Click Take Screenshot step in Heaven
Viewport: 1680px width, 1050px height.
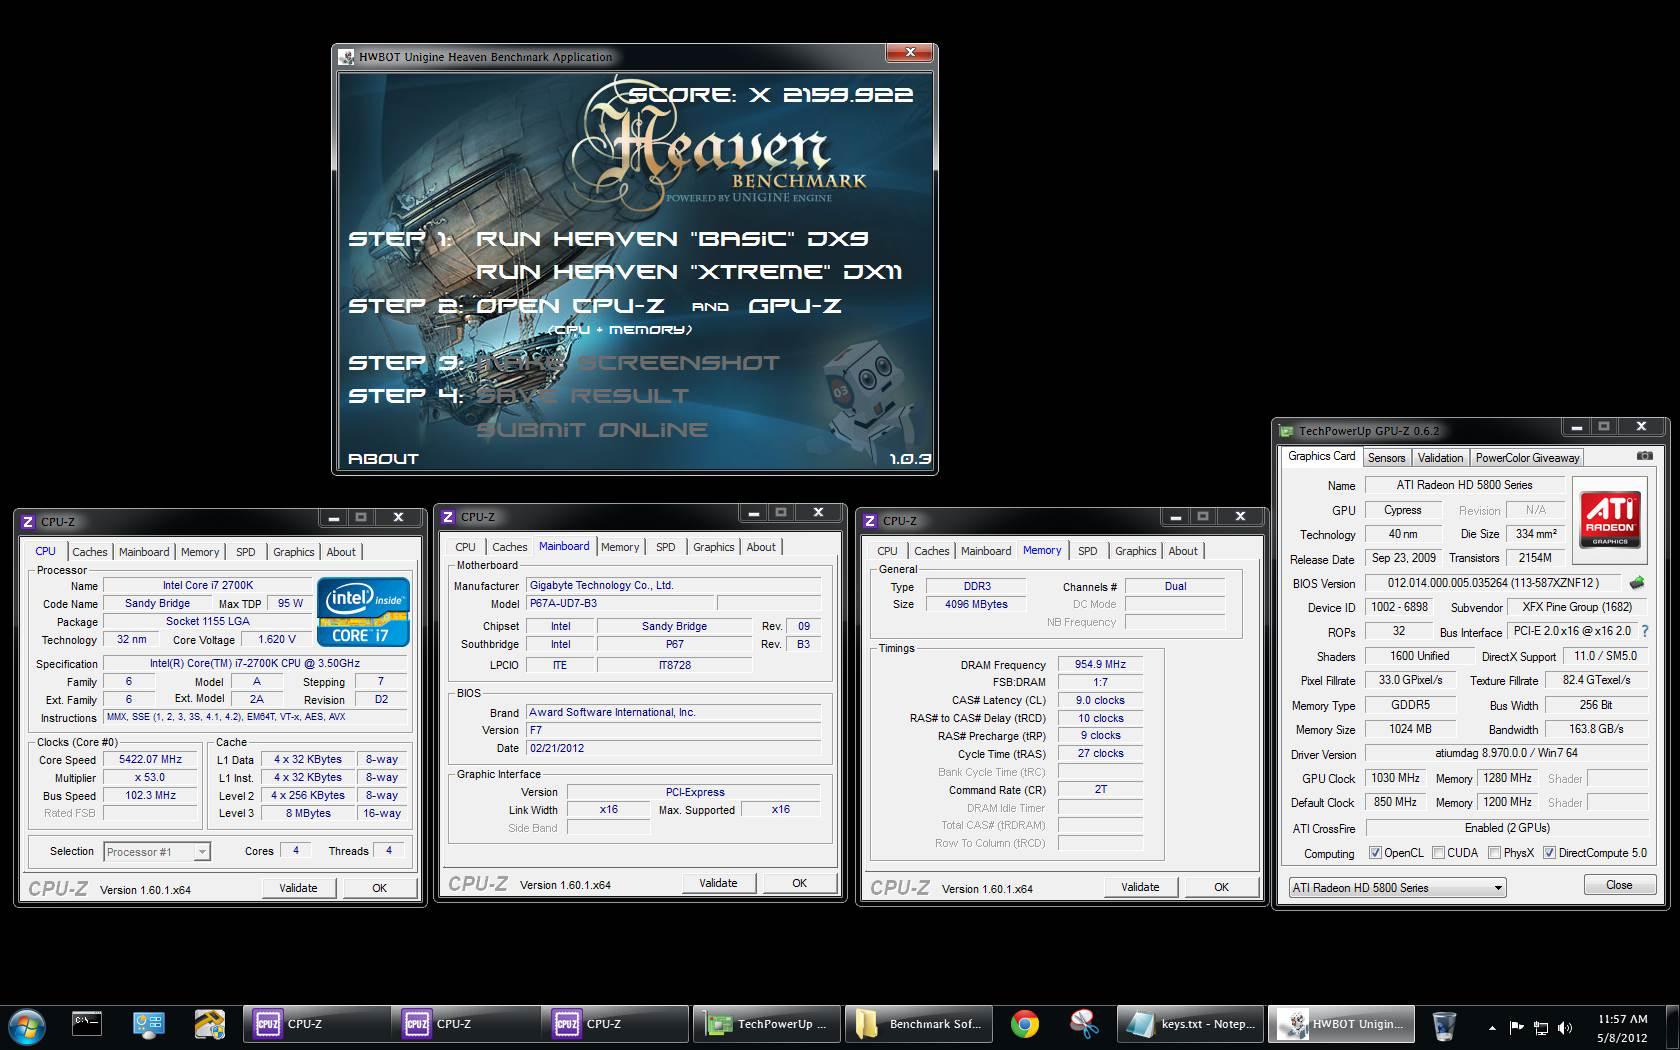click(628, 363)
